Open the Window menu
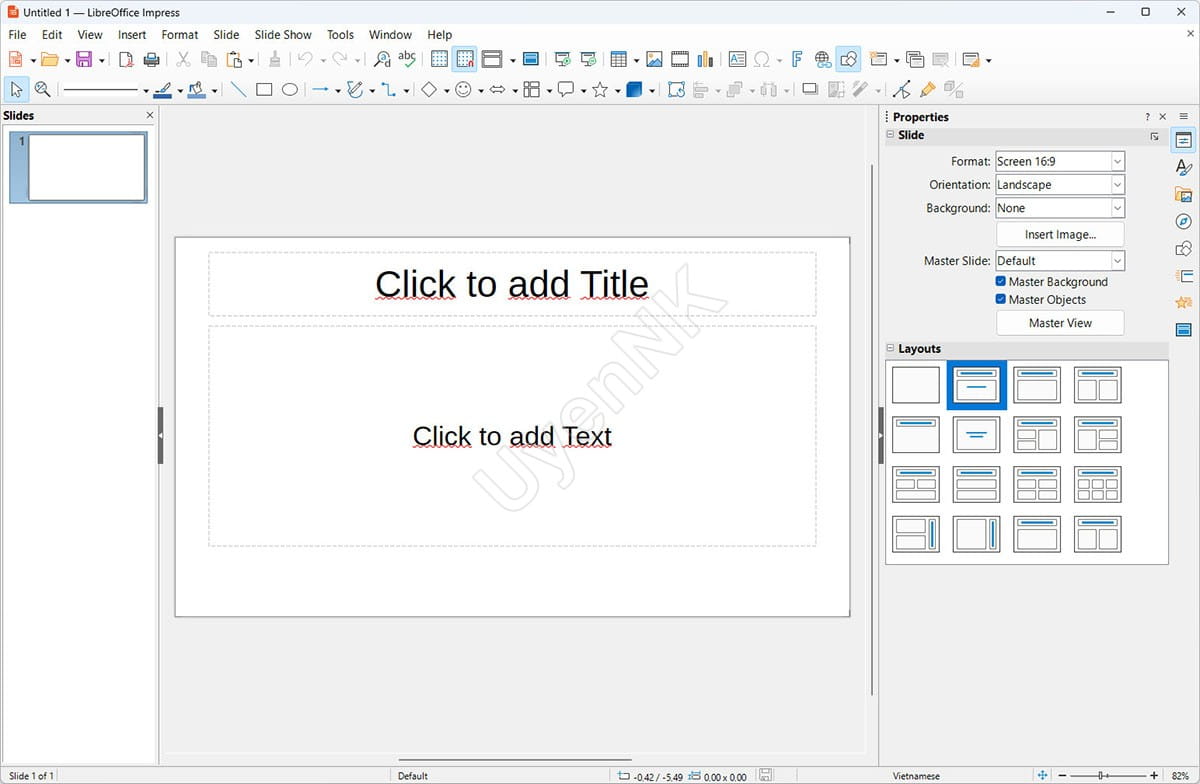 point(390,34)
